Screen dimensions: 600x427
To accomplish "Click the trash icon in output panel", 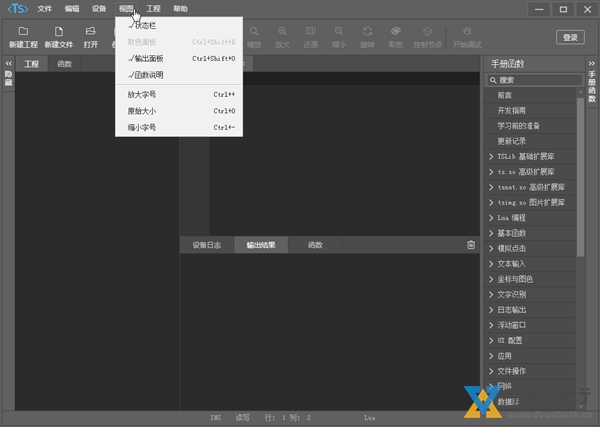I will [471, 245].
